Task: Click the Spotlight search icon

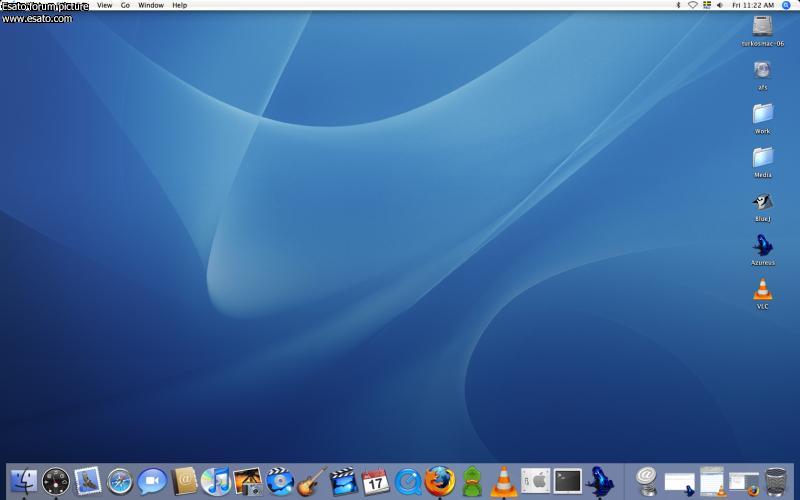Action: (x=786, y=5)
